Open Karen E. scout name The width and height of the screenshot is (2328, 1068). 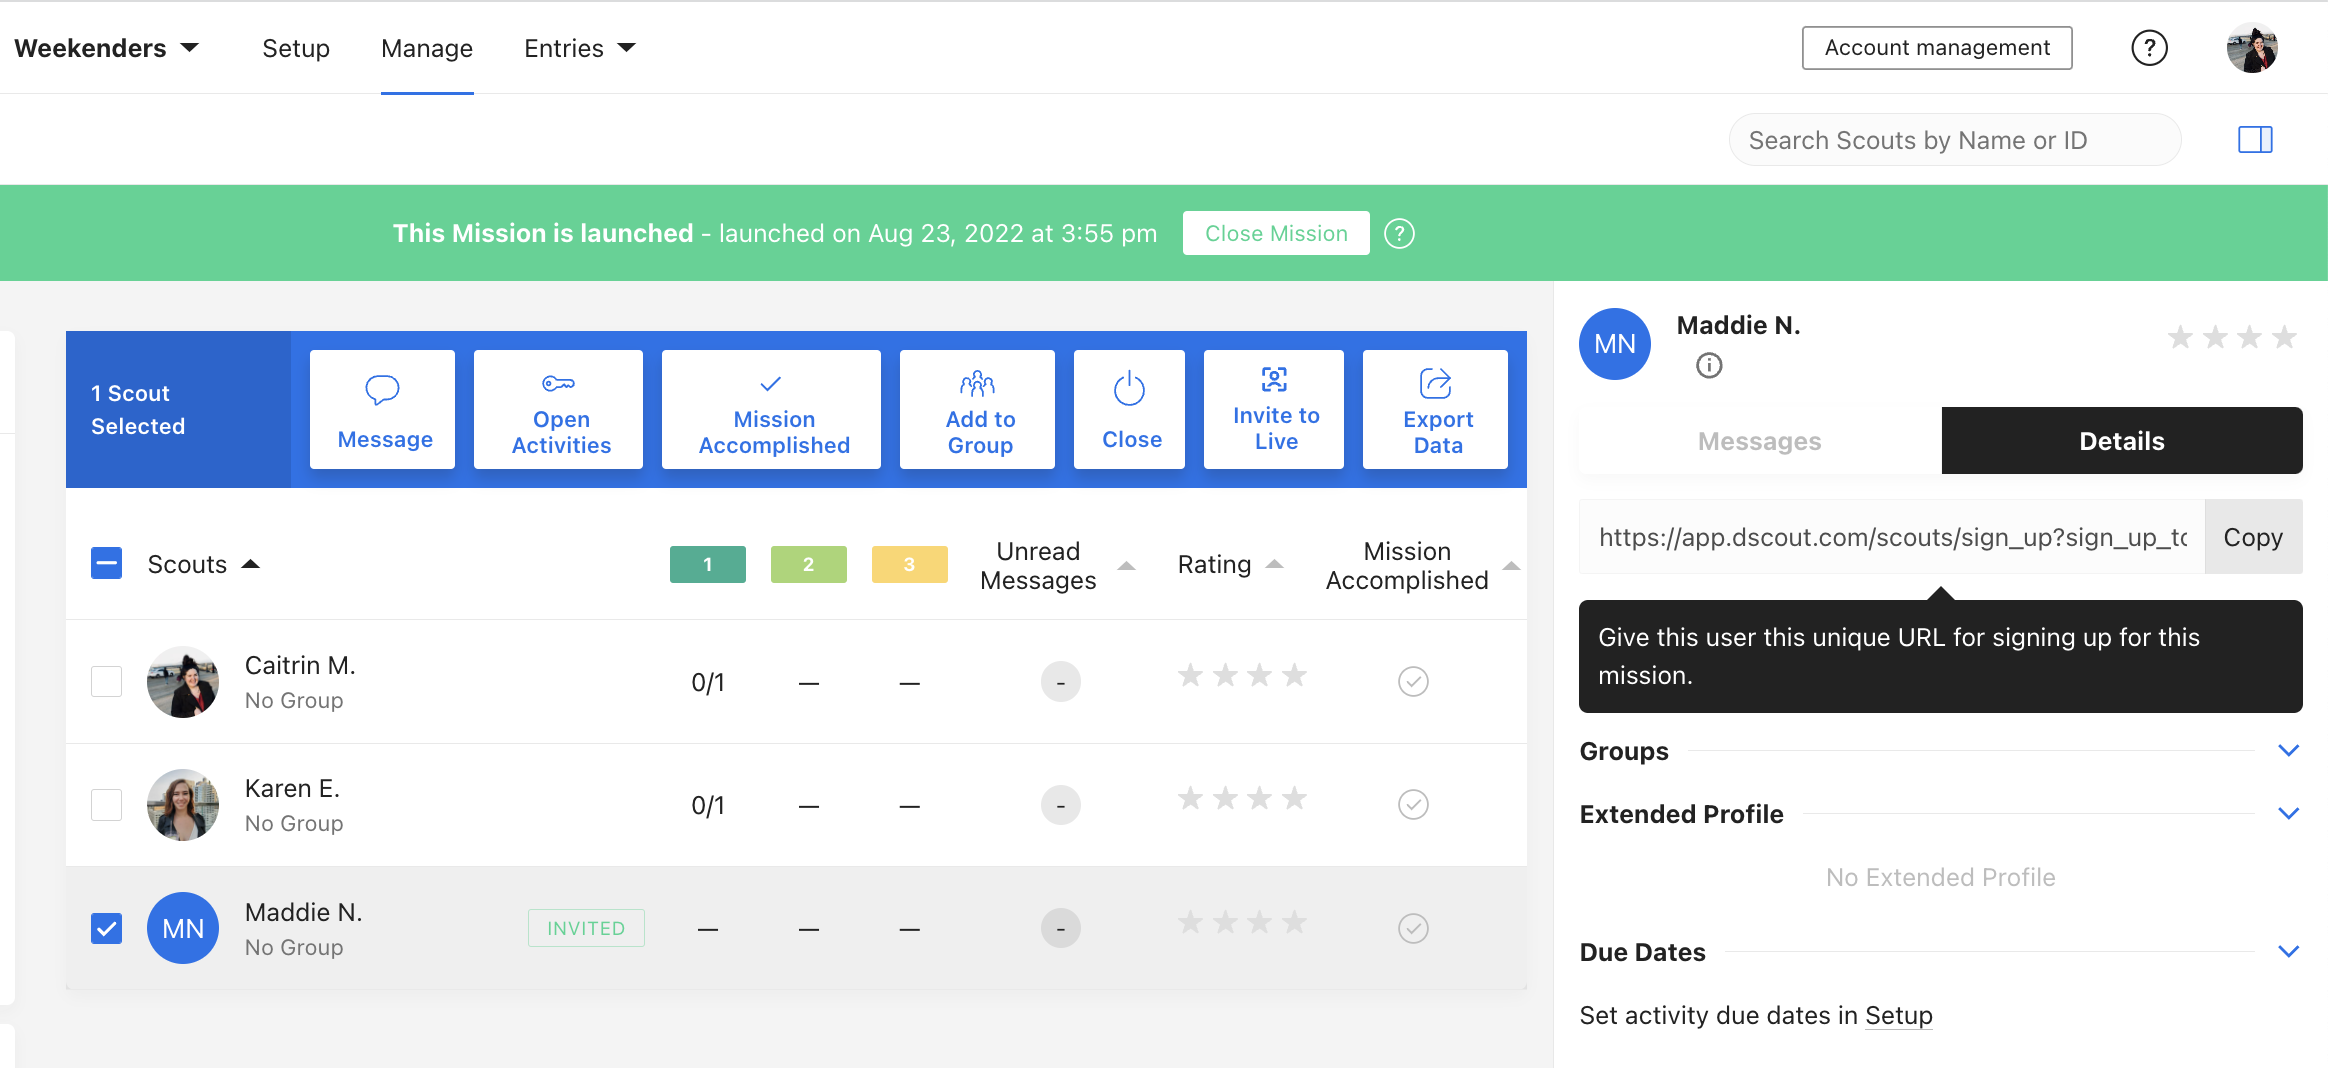click(292, 789)
